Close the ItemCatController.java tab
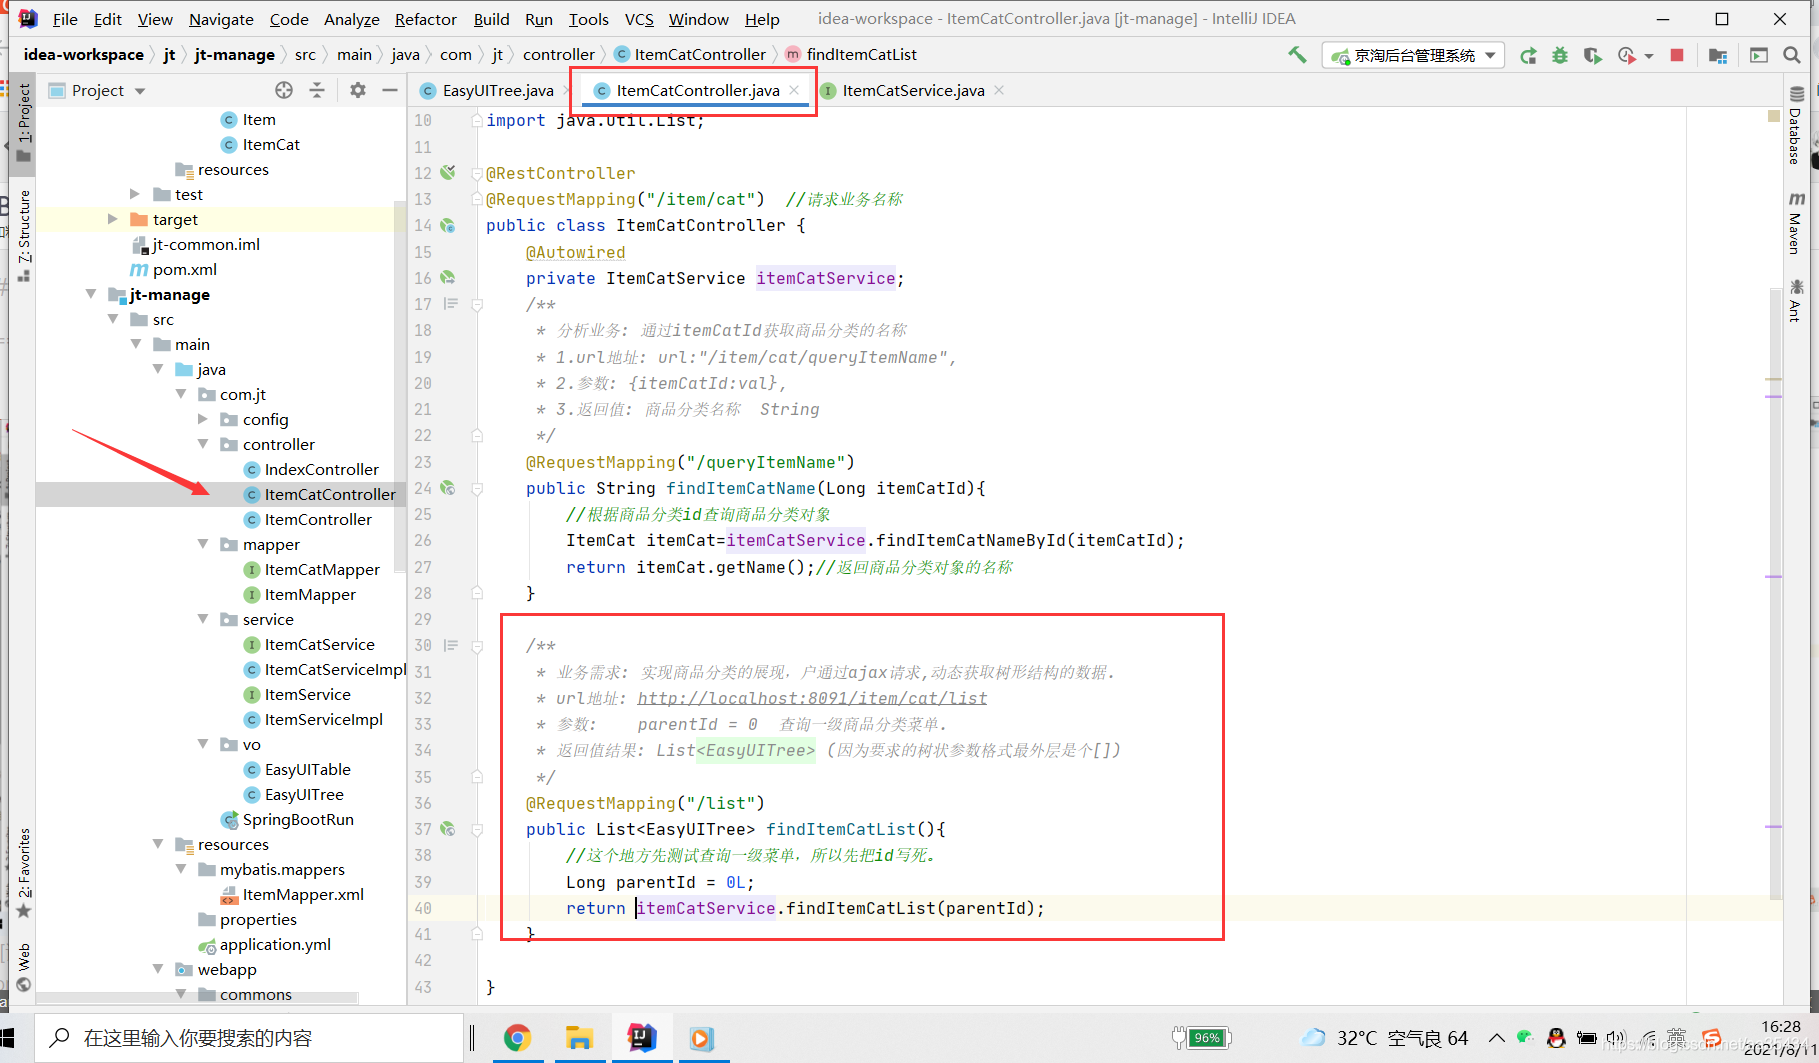 coord(794,90)
